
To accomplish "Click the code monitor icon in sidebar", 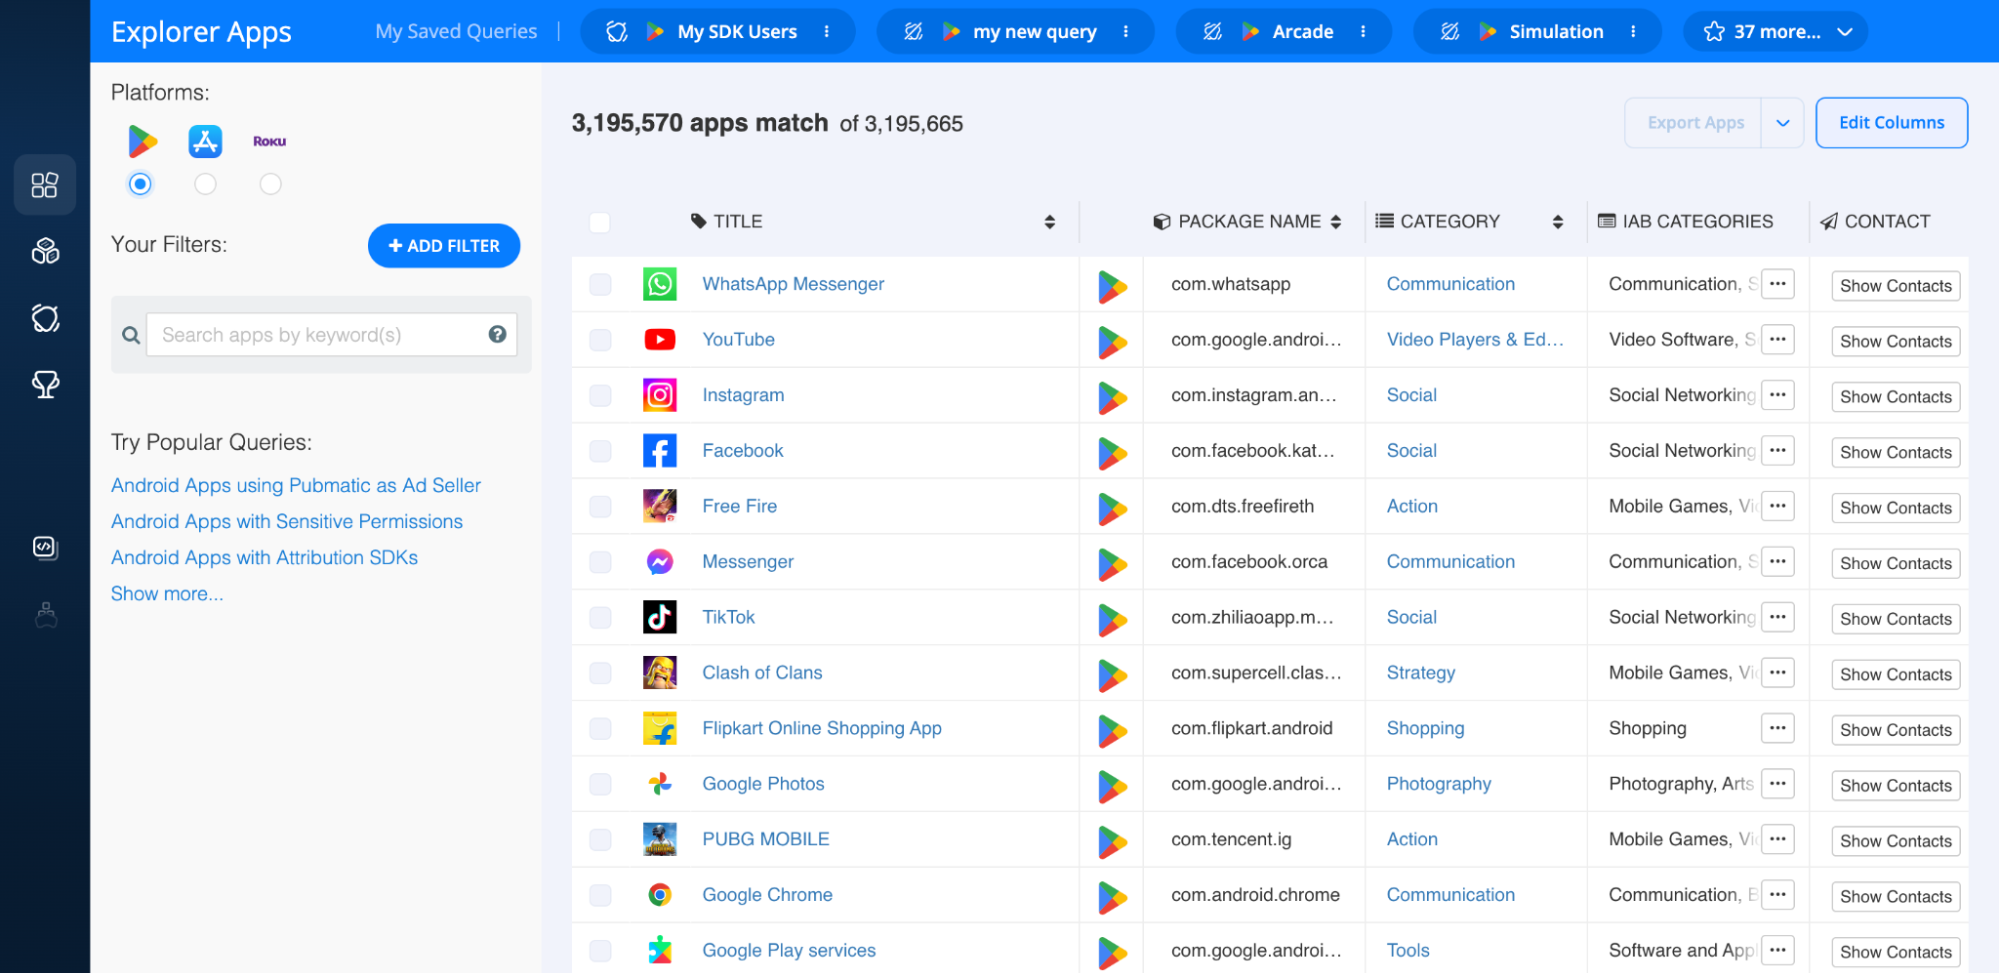I will click(45, 547).
